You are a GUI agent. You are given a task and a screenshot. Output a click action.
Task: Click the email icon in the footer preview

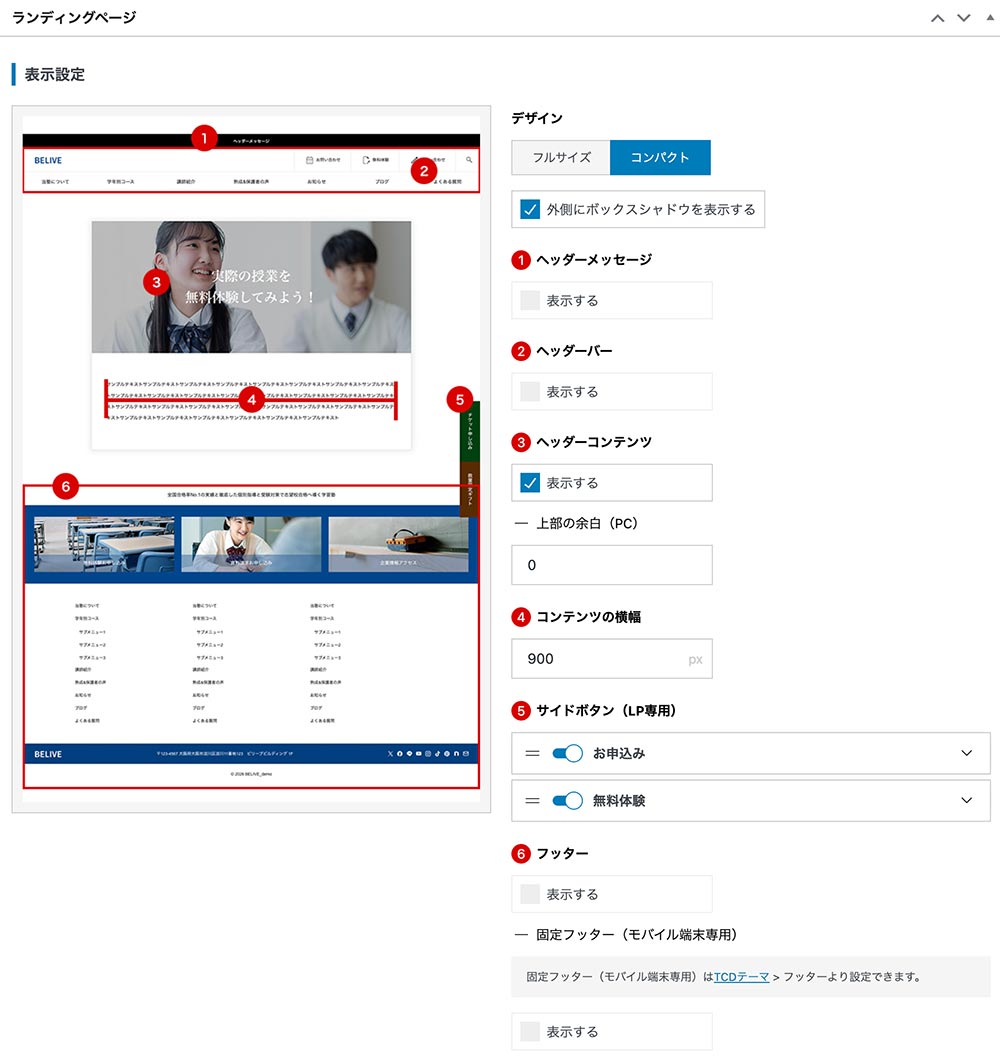(x=466, y=754)
